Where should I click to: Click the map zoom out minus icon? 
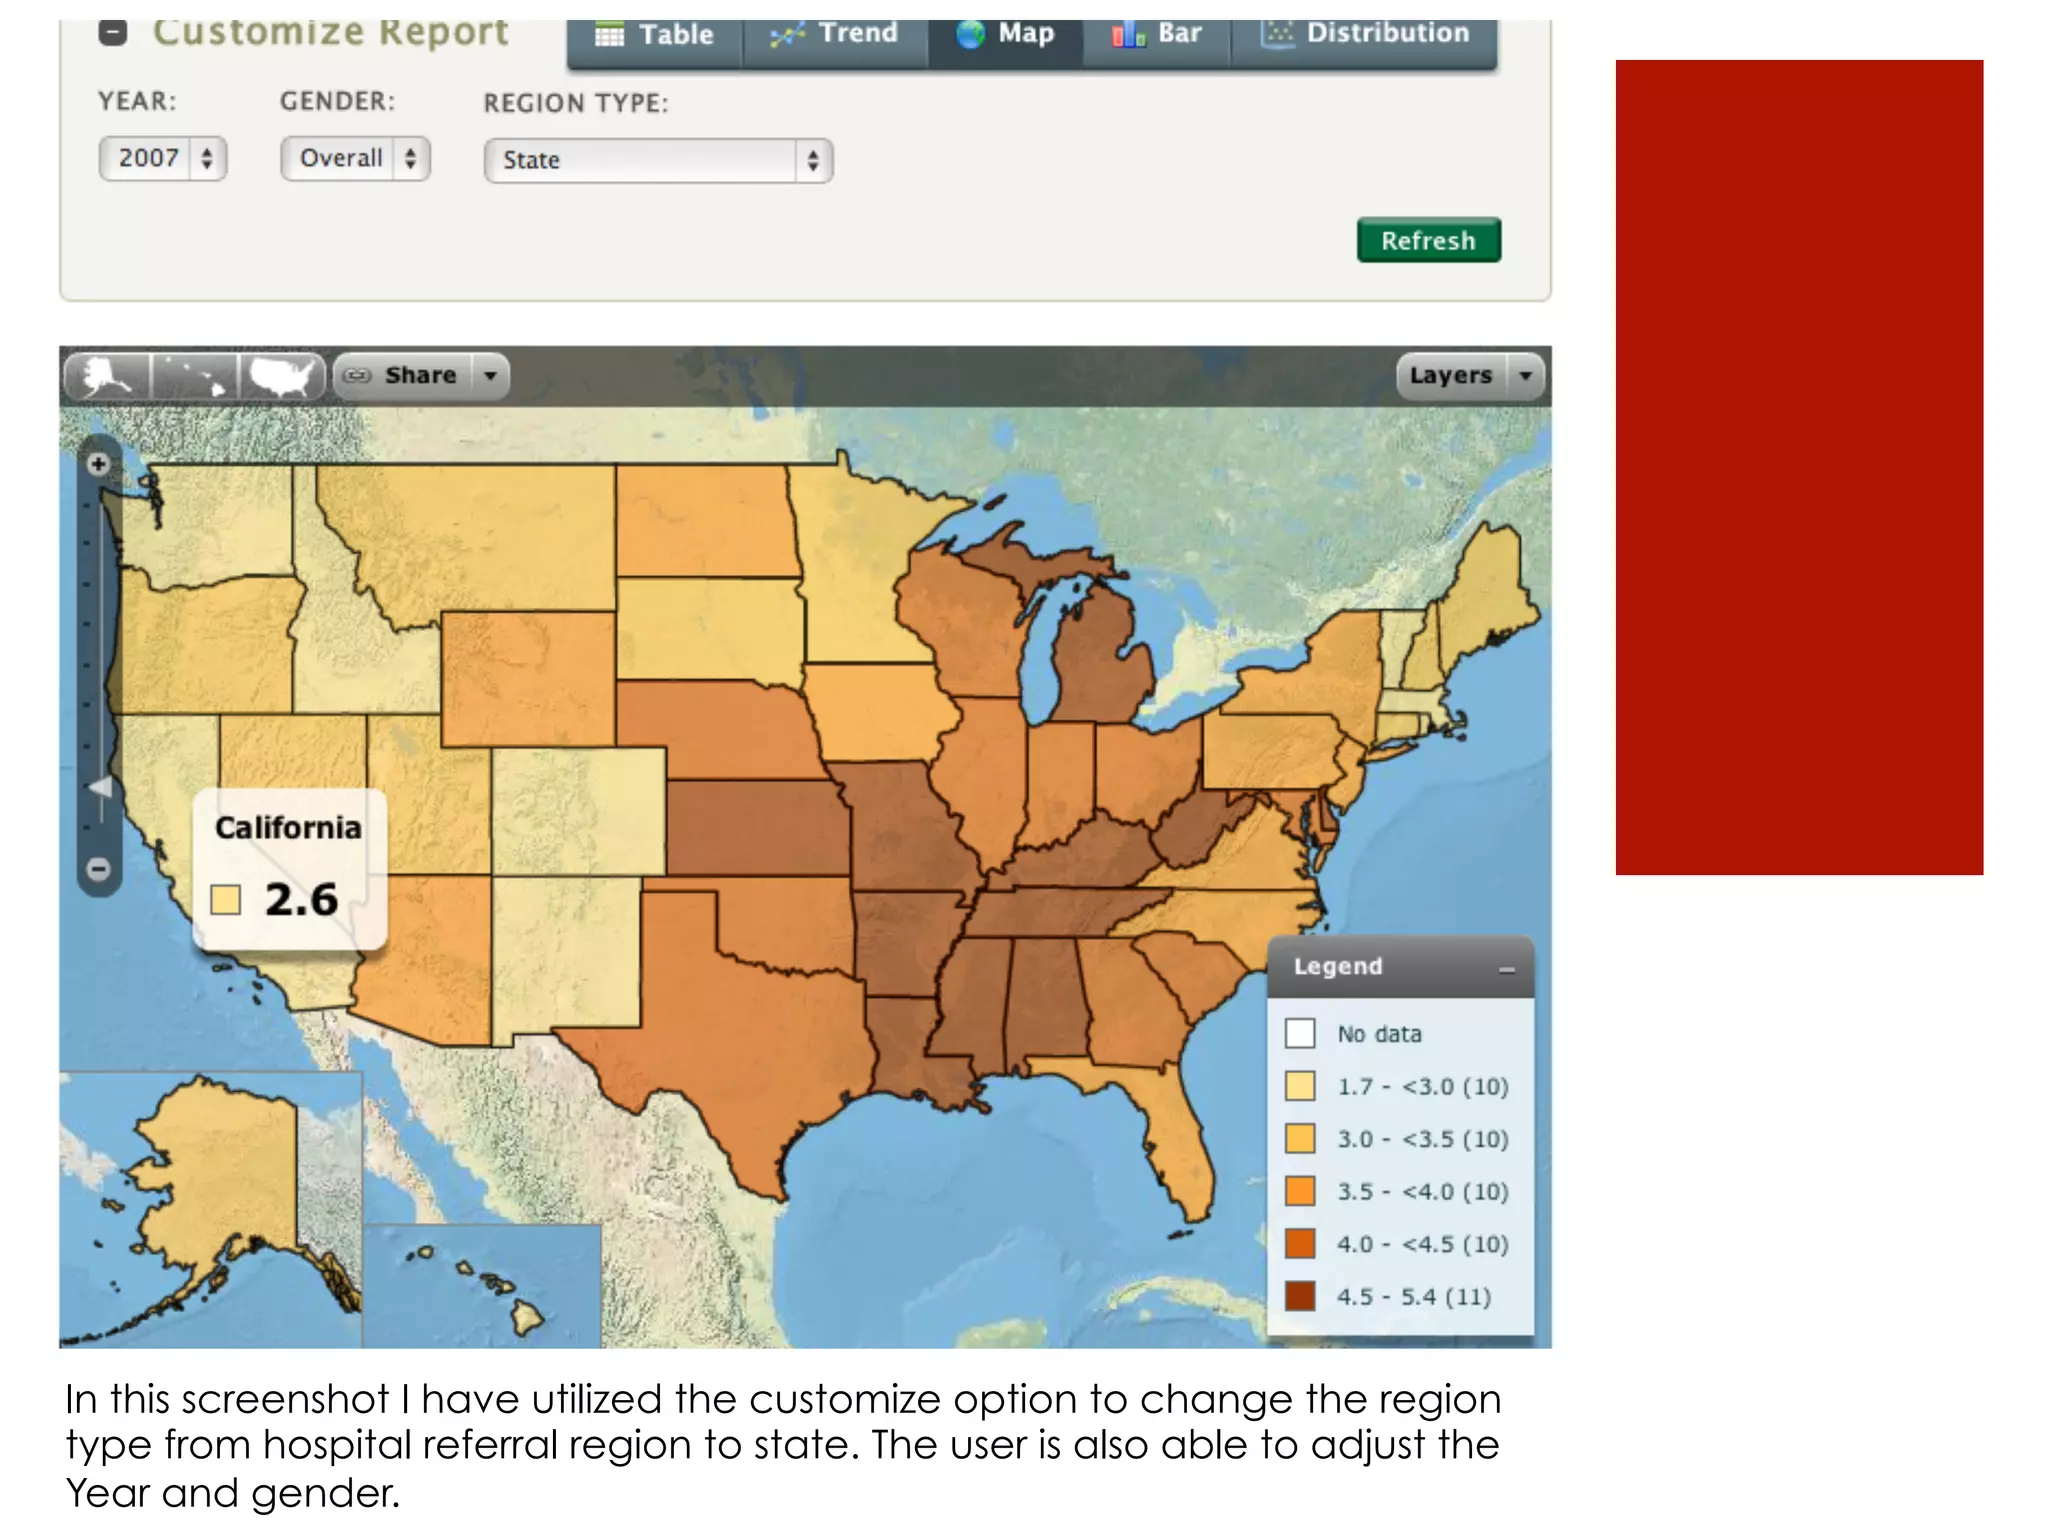98,868
